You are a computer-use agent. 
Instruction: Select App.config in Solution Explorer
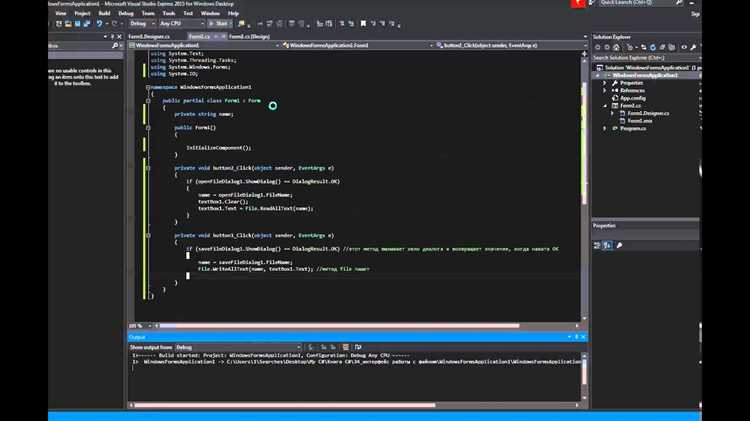[632, 98]
